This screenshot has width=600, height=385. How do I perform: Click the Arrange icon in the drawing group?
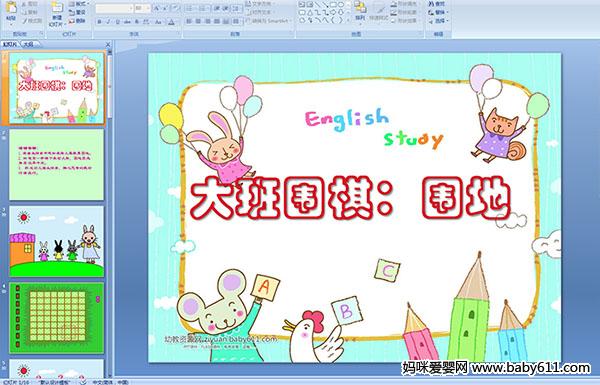click(360, 11)
